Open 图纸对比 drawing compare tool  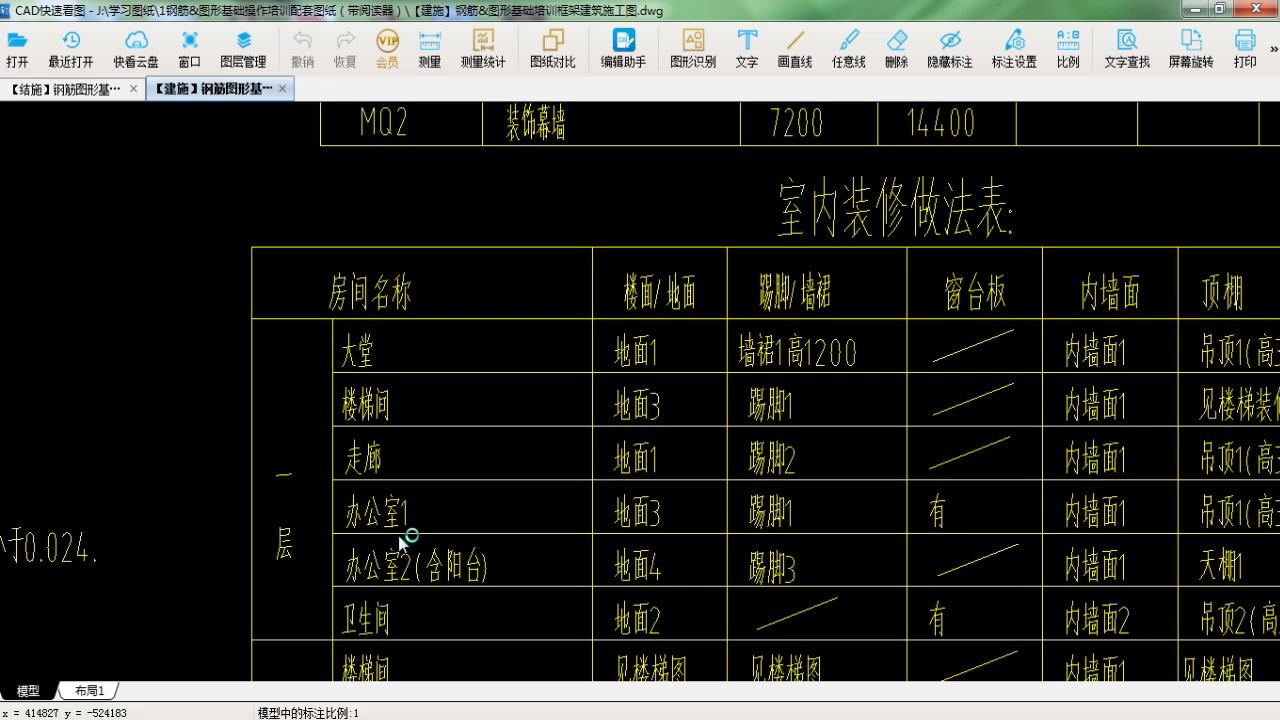point(553,48)
